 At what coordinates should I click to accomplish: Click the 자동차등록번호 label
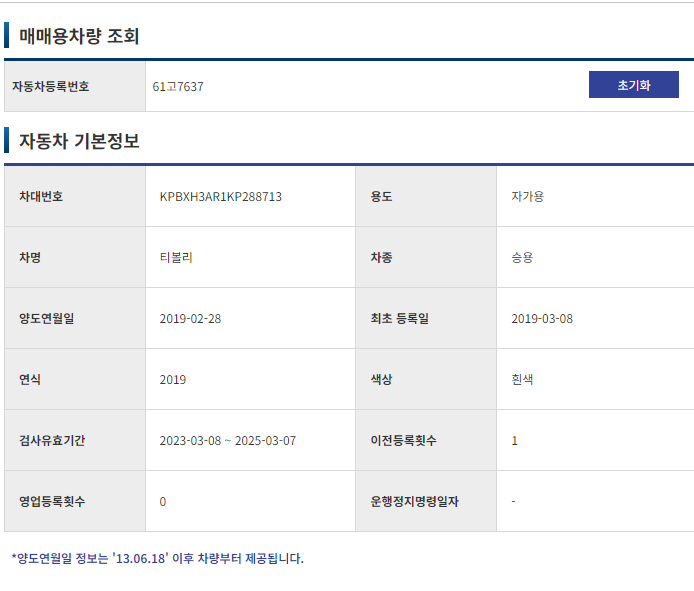tap(50, 86)
